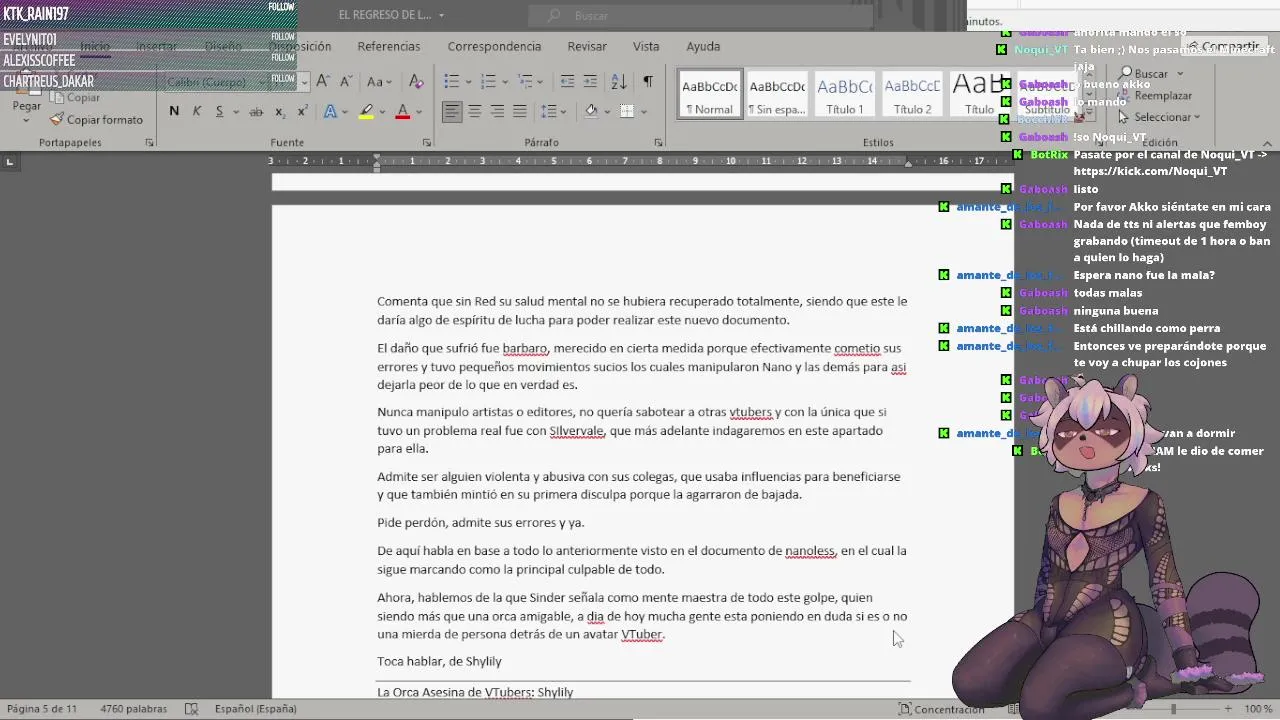Select justify alignment button

(519, 111)
